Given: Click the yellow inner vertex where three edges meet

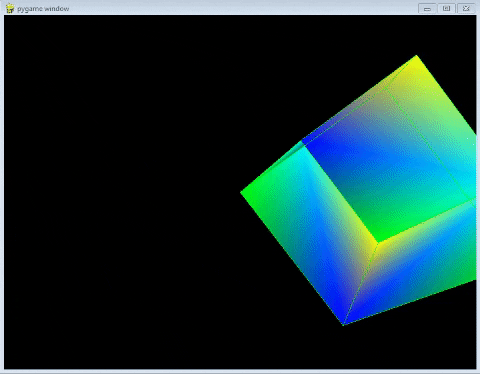Looking at the screenshot, I should click(x=377, y=243).
